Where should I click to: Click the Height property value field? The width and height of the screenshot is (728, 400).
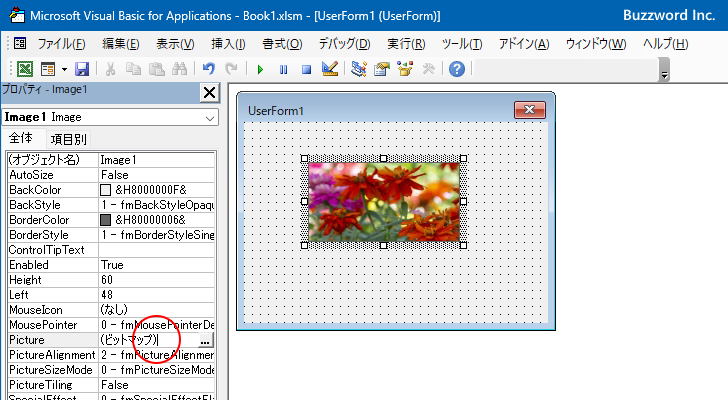(156, 280)
